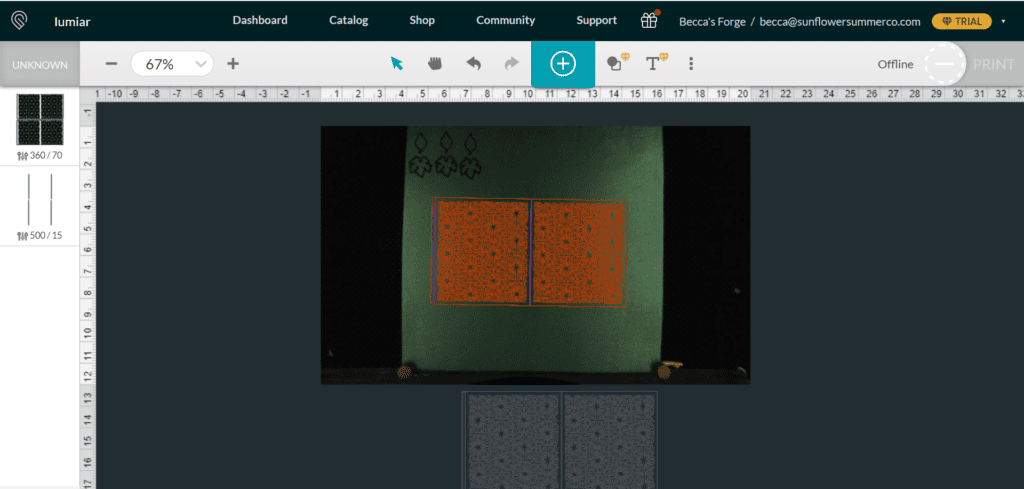Viewport: 1024px width, 489px height.
Task: Click the lumiar brand name text
Action: [x=72, y=22]
